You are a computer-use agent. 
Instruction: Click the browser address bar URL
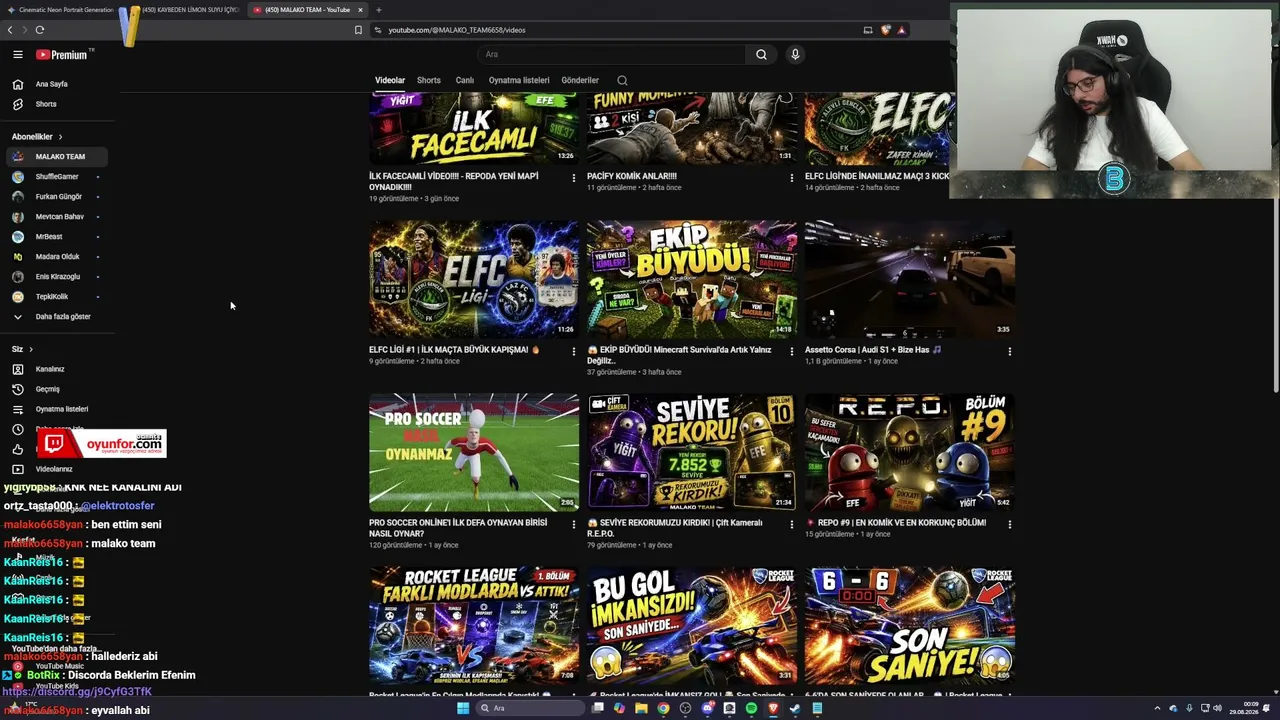click(457, 30)
